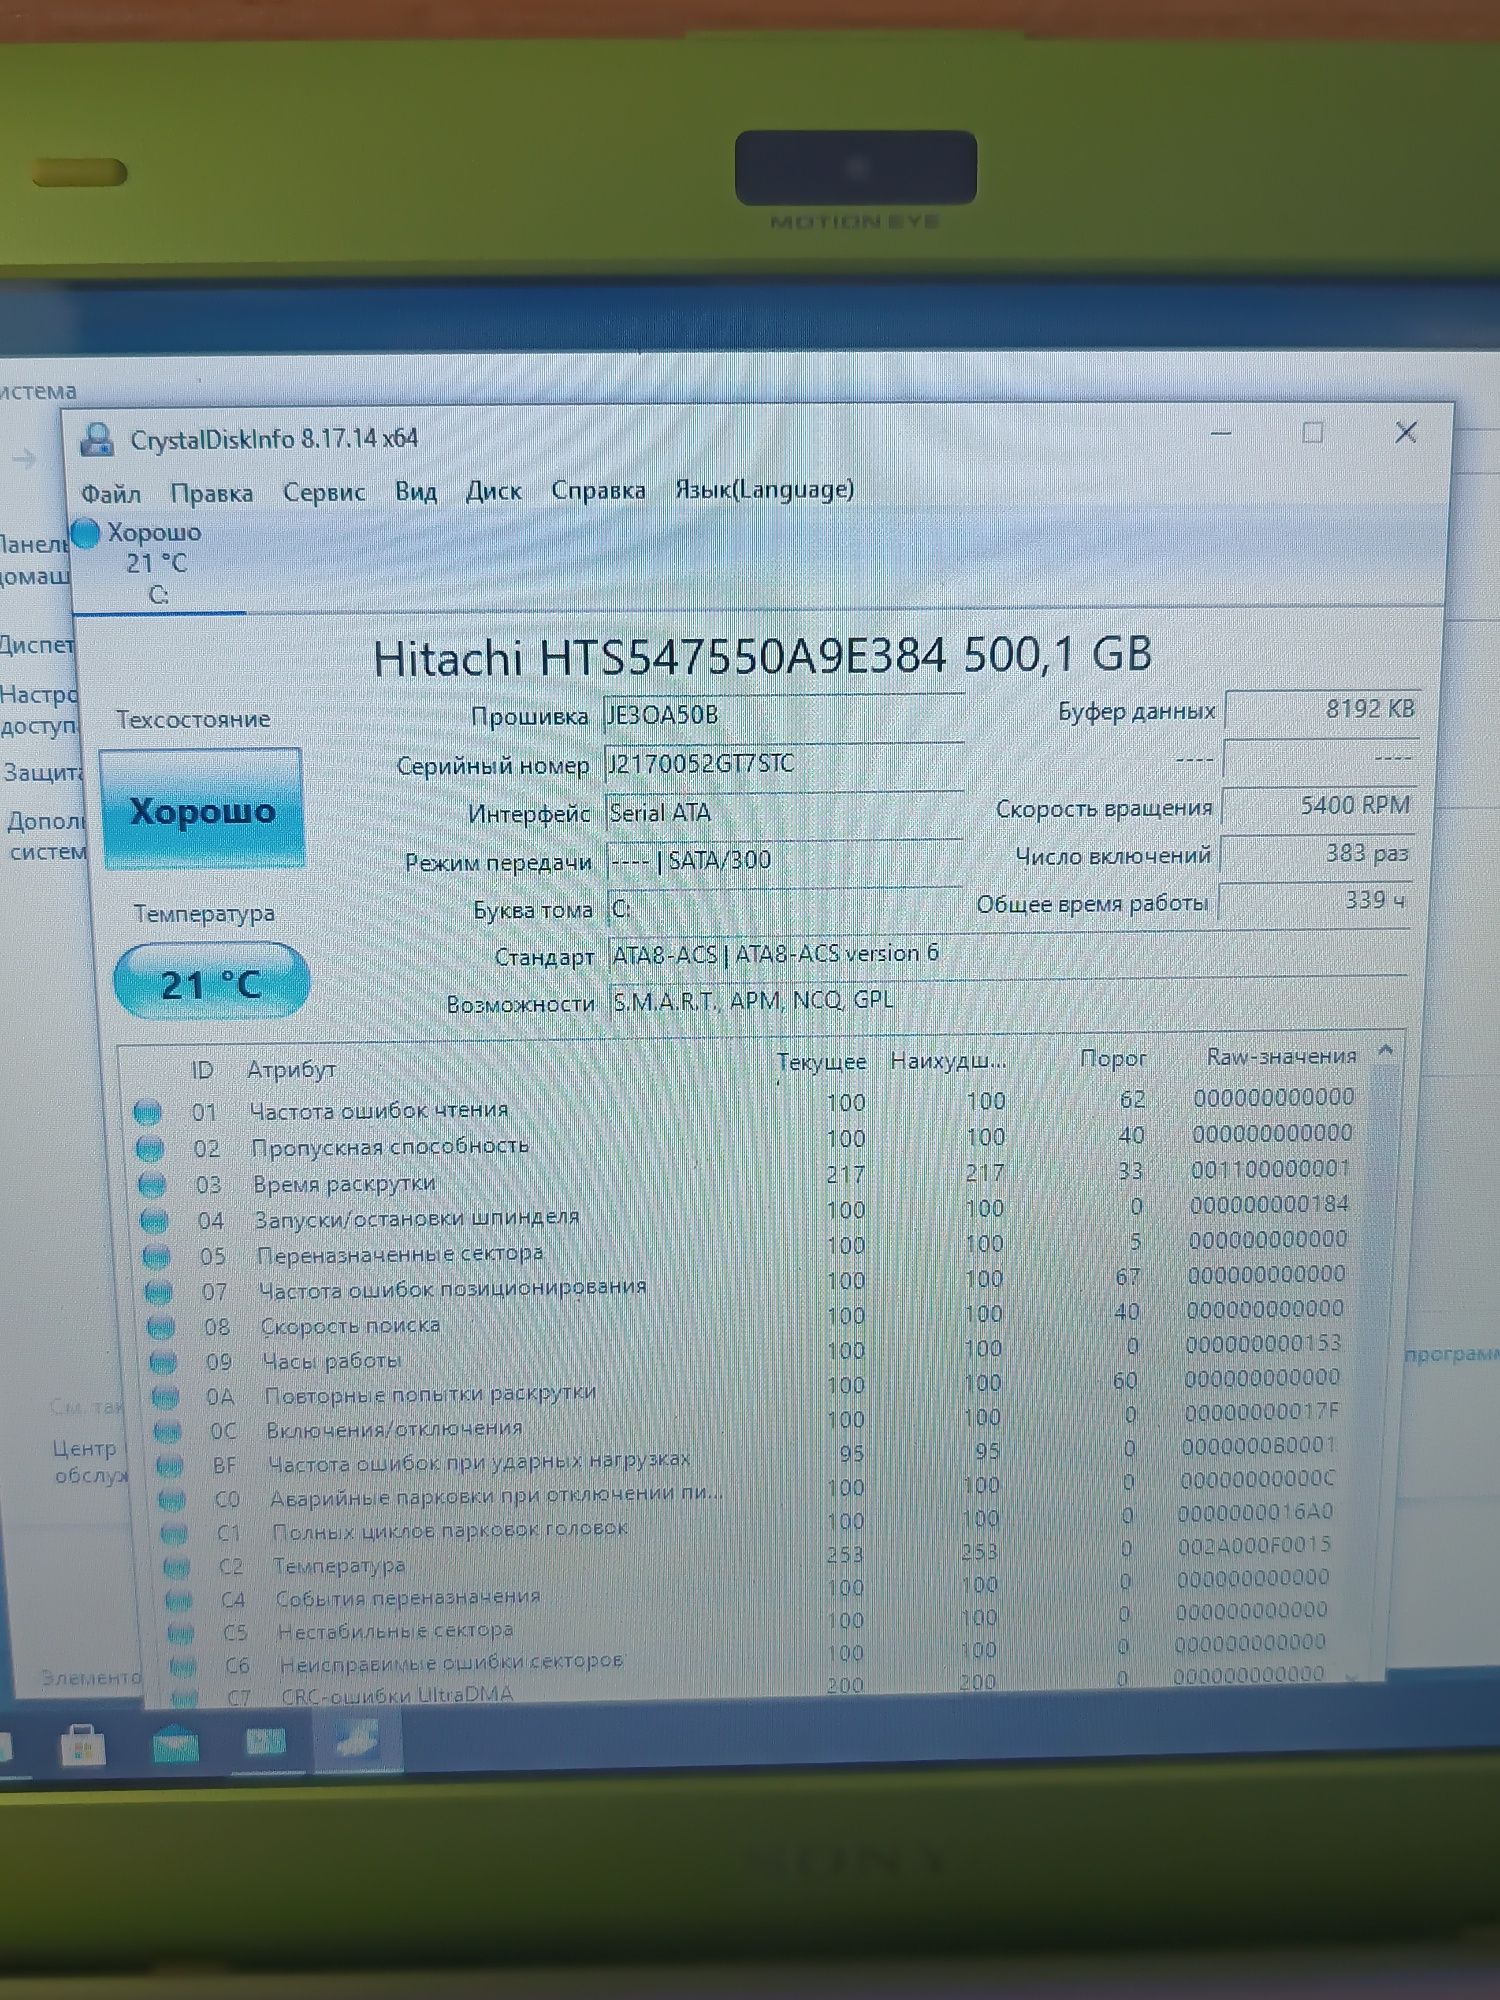Screen dimensions: 1500x2000
Task: Click status icon for Часы работы
Action: 163,1362
